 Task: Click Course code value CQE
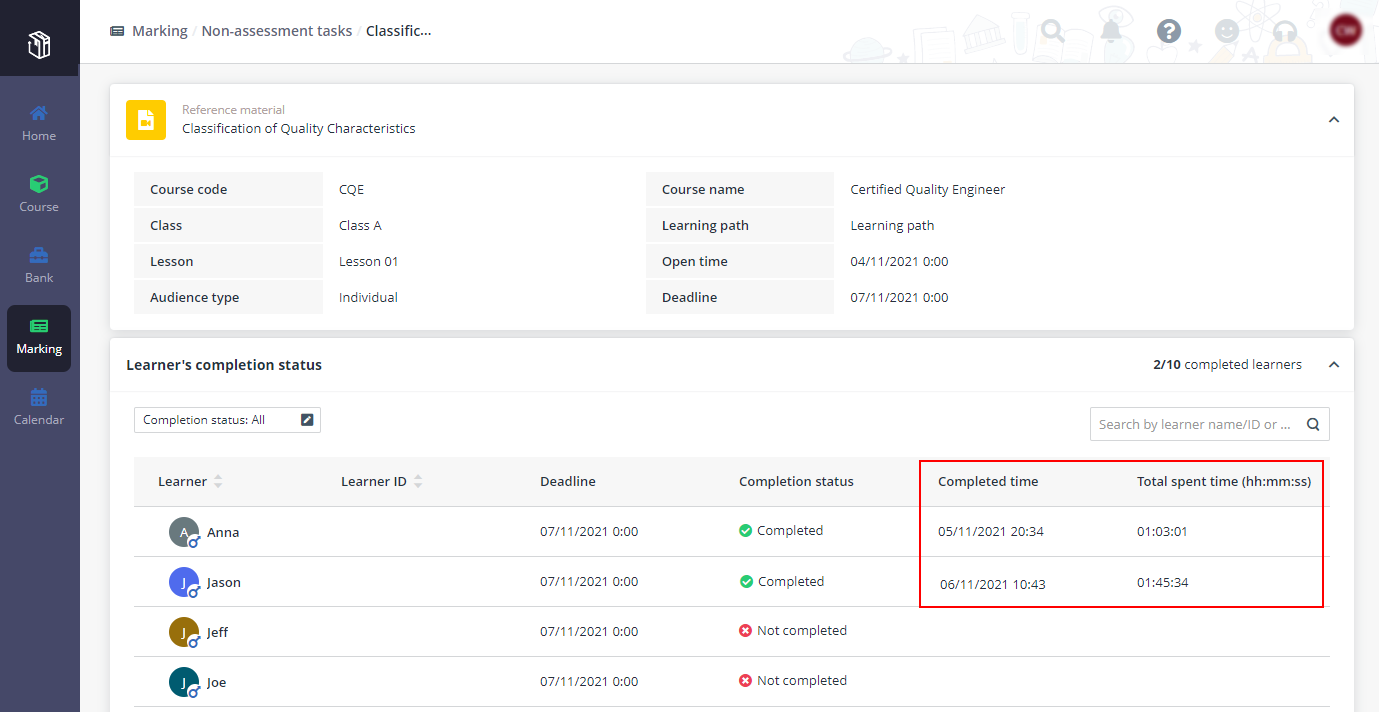(351, 189)
